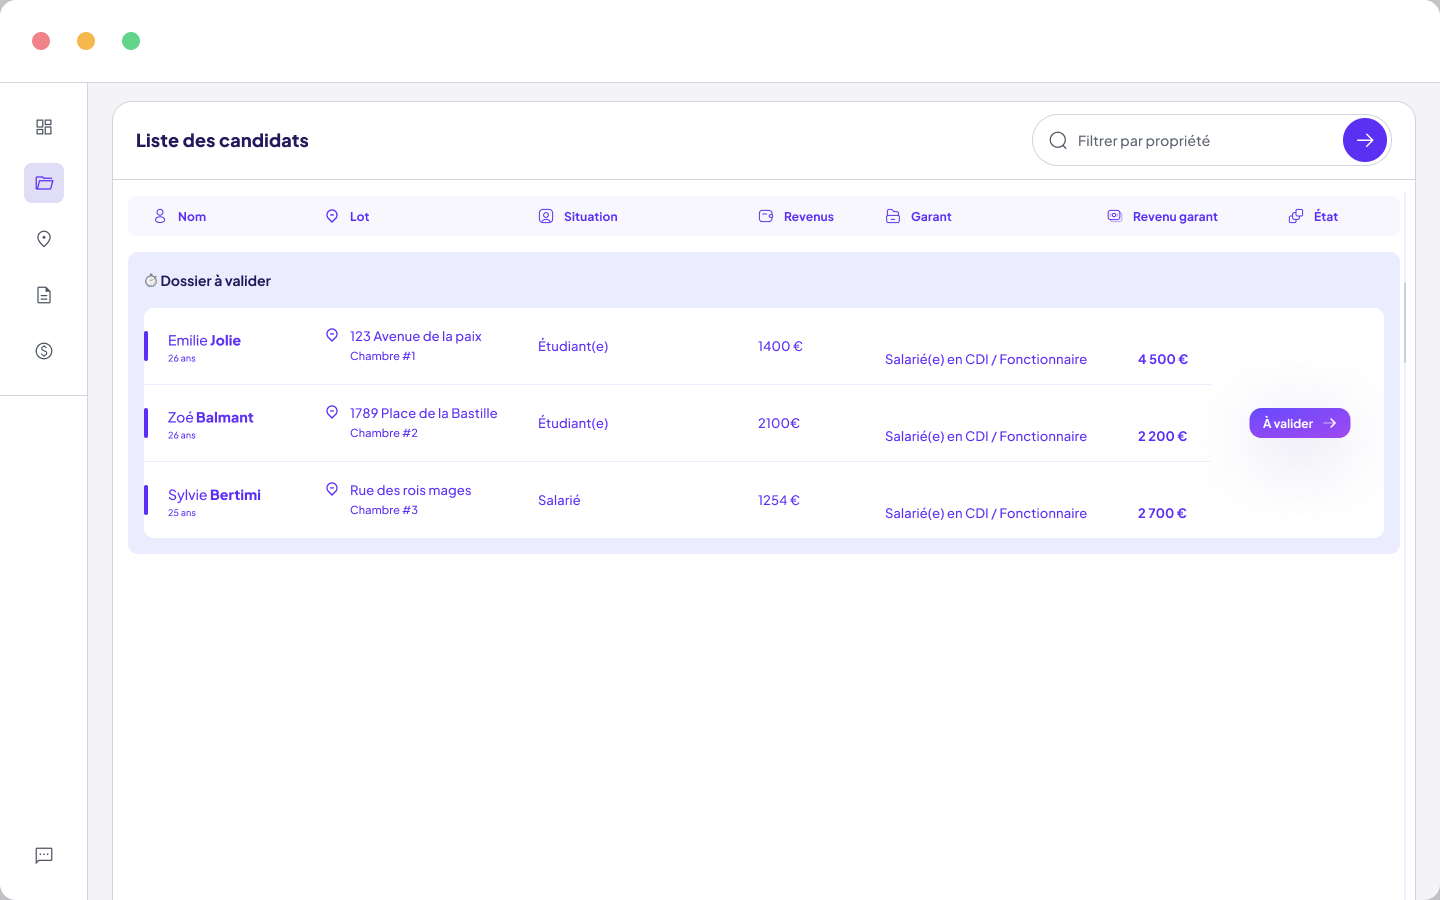This screenshot has width=1440, height=900.
Task: Click pin icon next to Rue des rois mages
Action: tap(332, 489)
